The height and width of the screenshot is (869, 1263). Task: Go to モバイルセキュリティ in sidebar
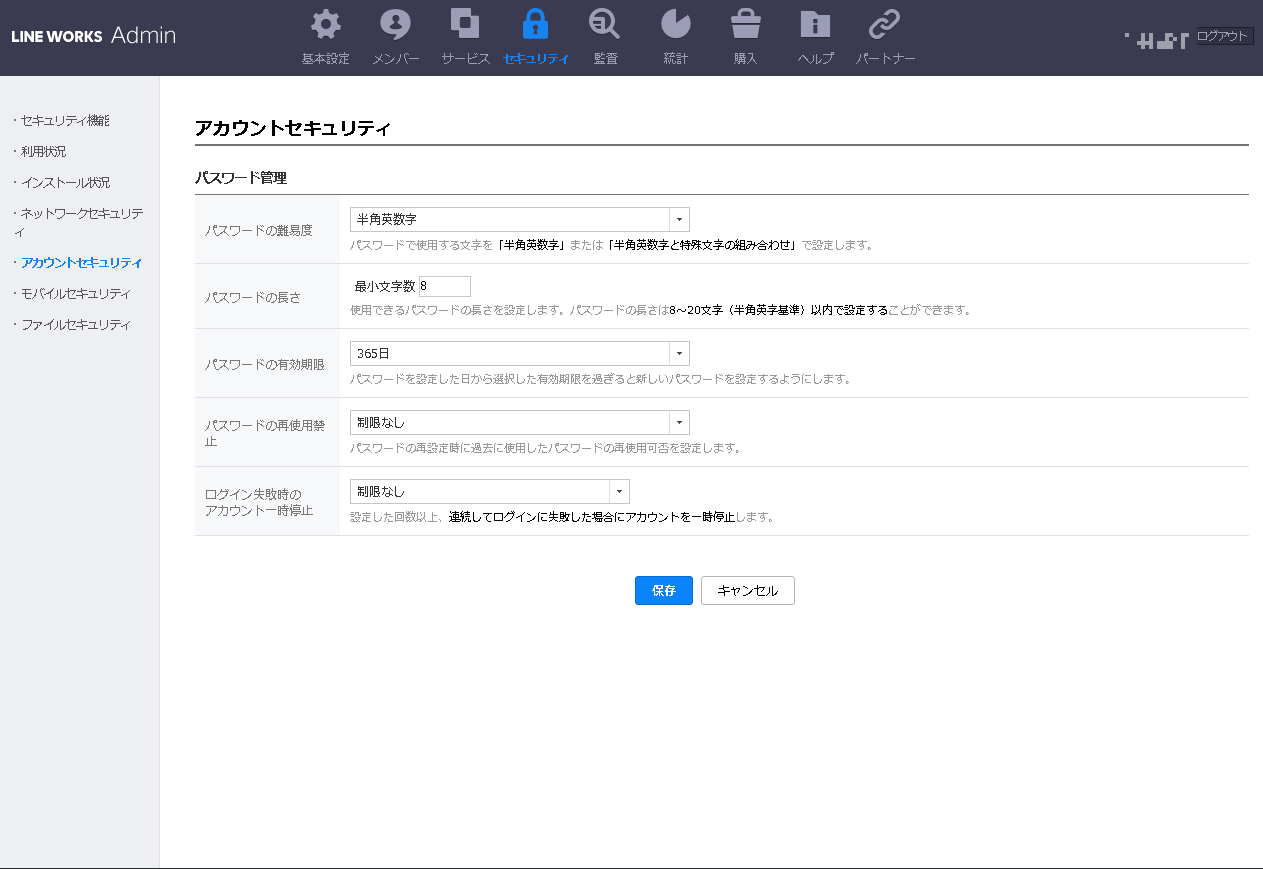(x=76, y=294)
